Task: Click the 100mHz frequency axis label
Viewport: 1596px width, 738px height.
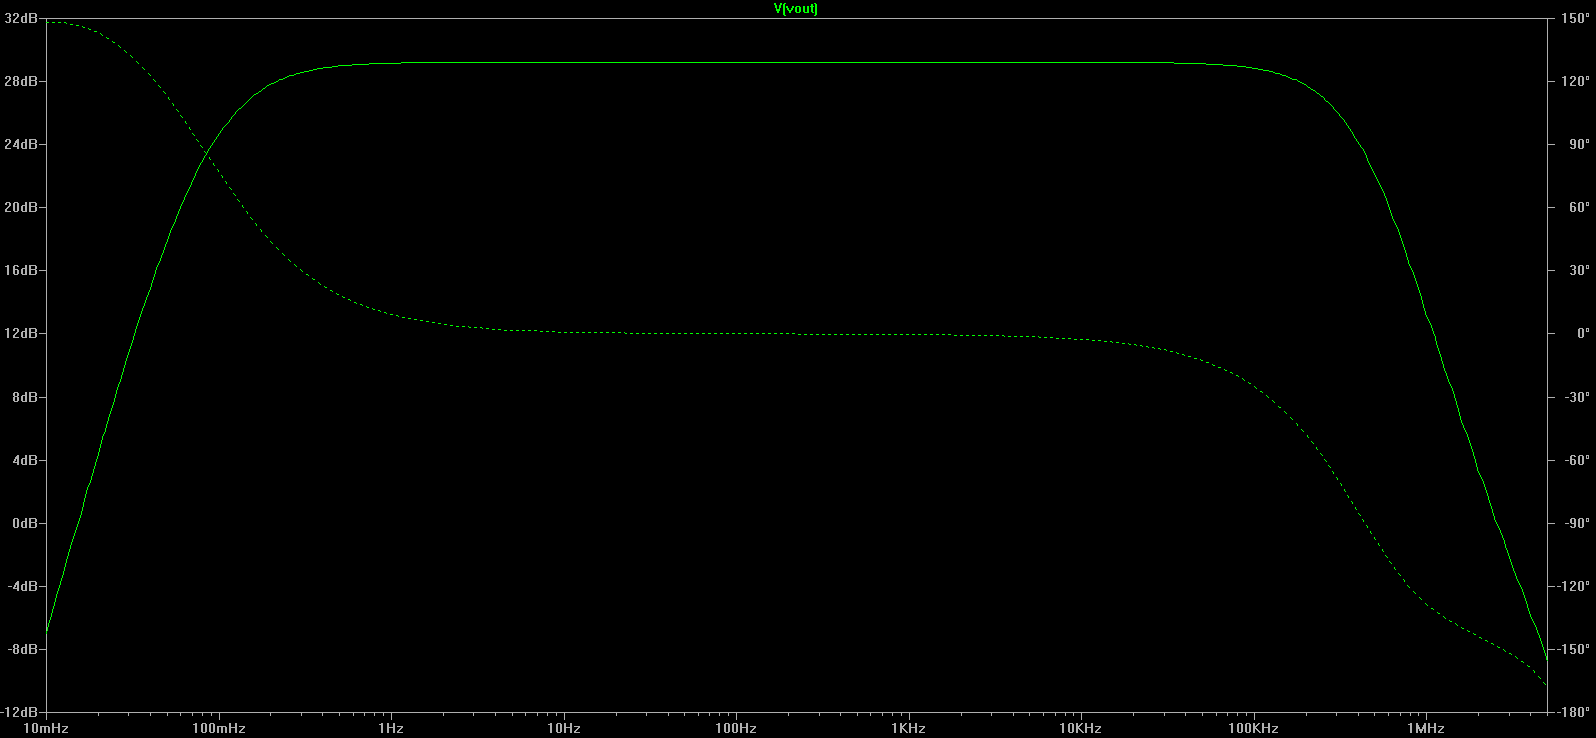Action: 218,728
